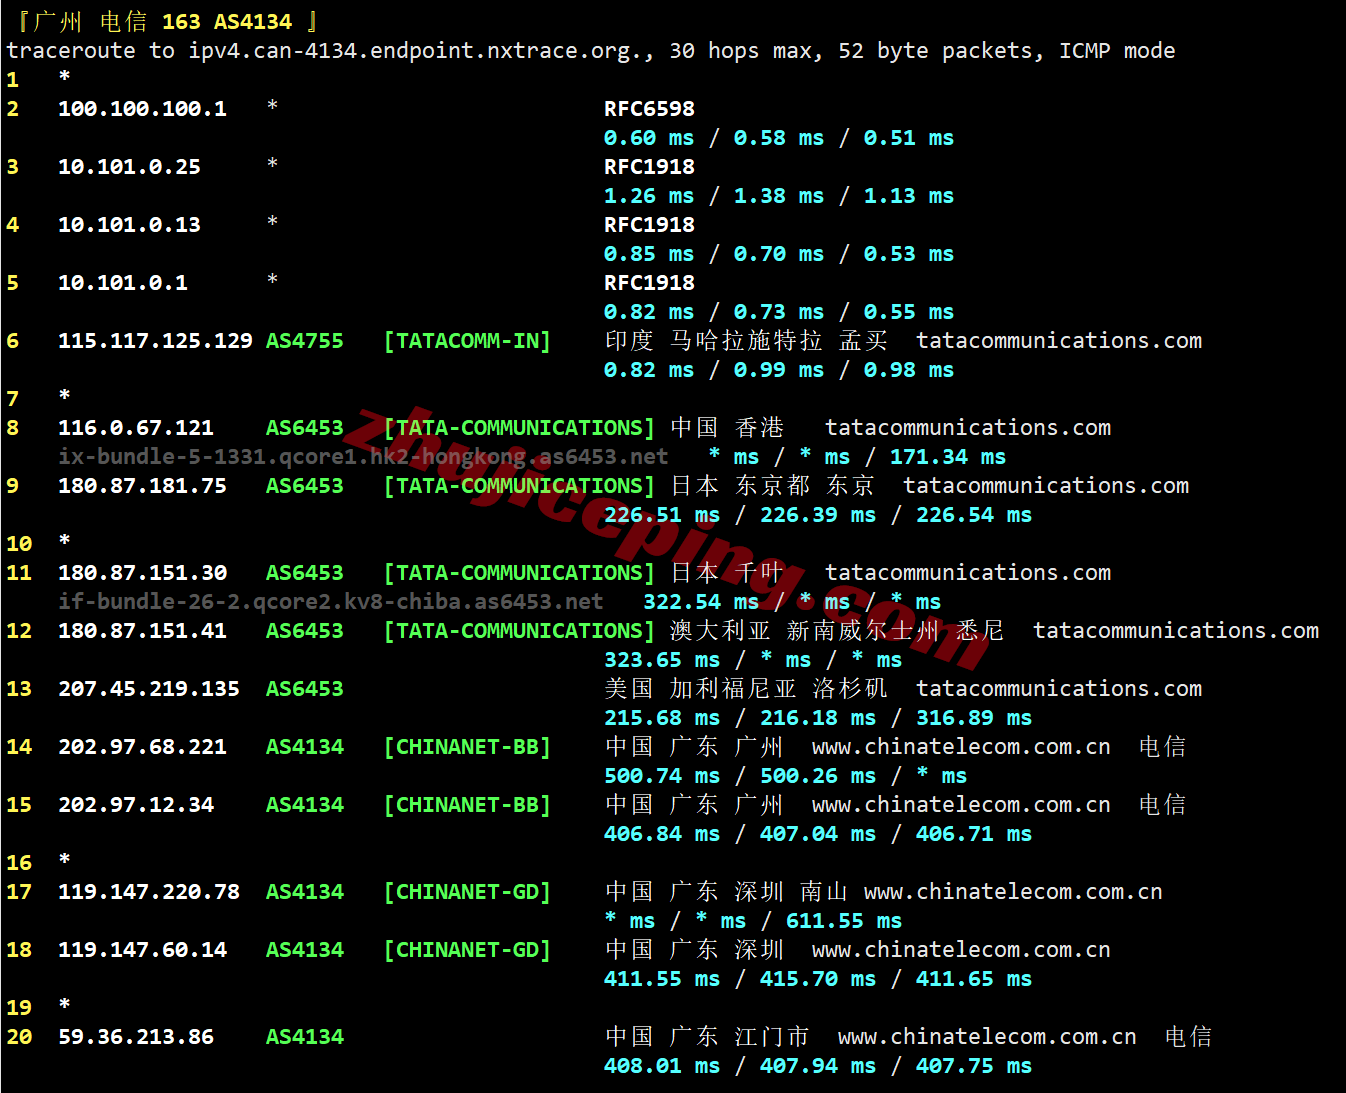Select location text "印度 马哈拉施特拉 孟买"

coord(746,341)
